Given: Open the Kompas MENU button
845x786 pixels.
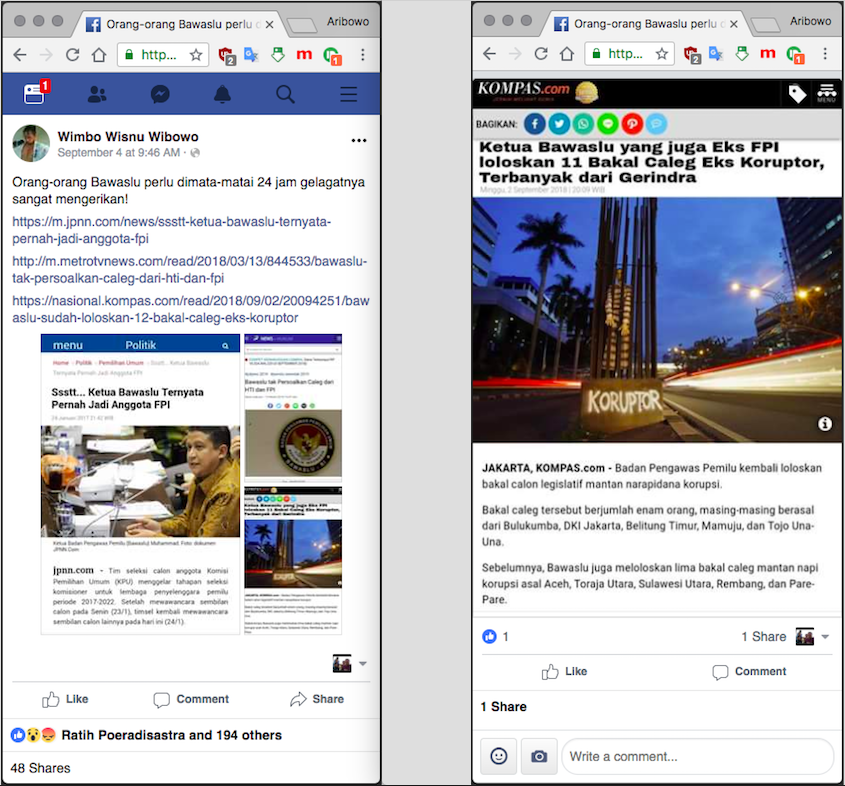Looking at the screenshot, I should click(x=826, y=93).
